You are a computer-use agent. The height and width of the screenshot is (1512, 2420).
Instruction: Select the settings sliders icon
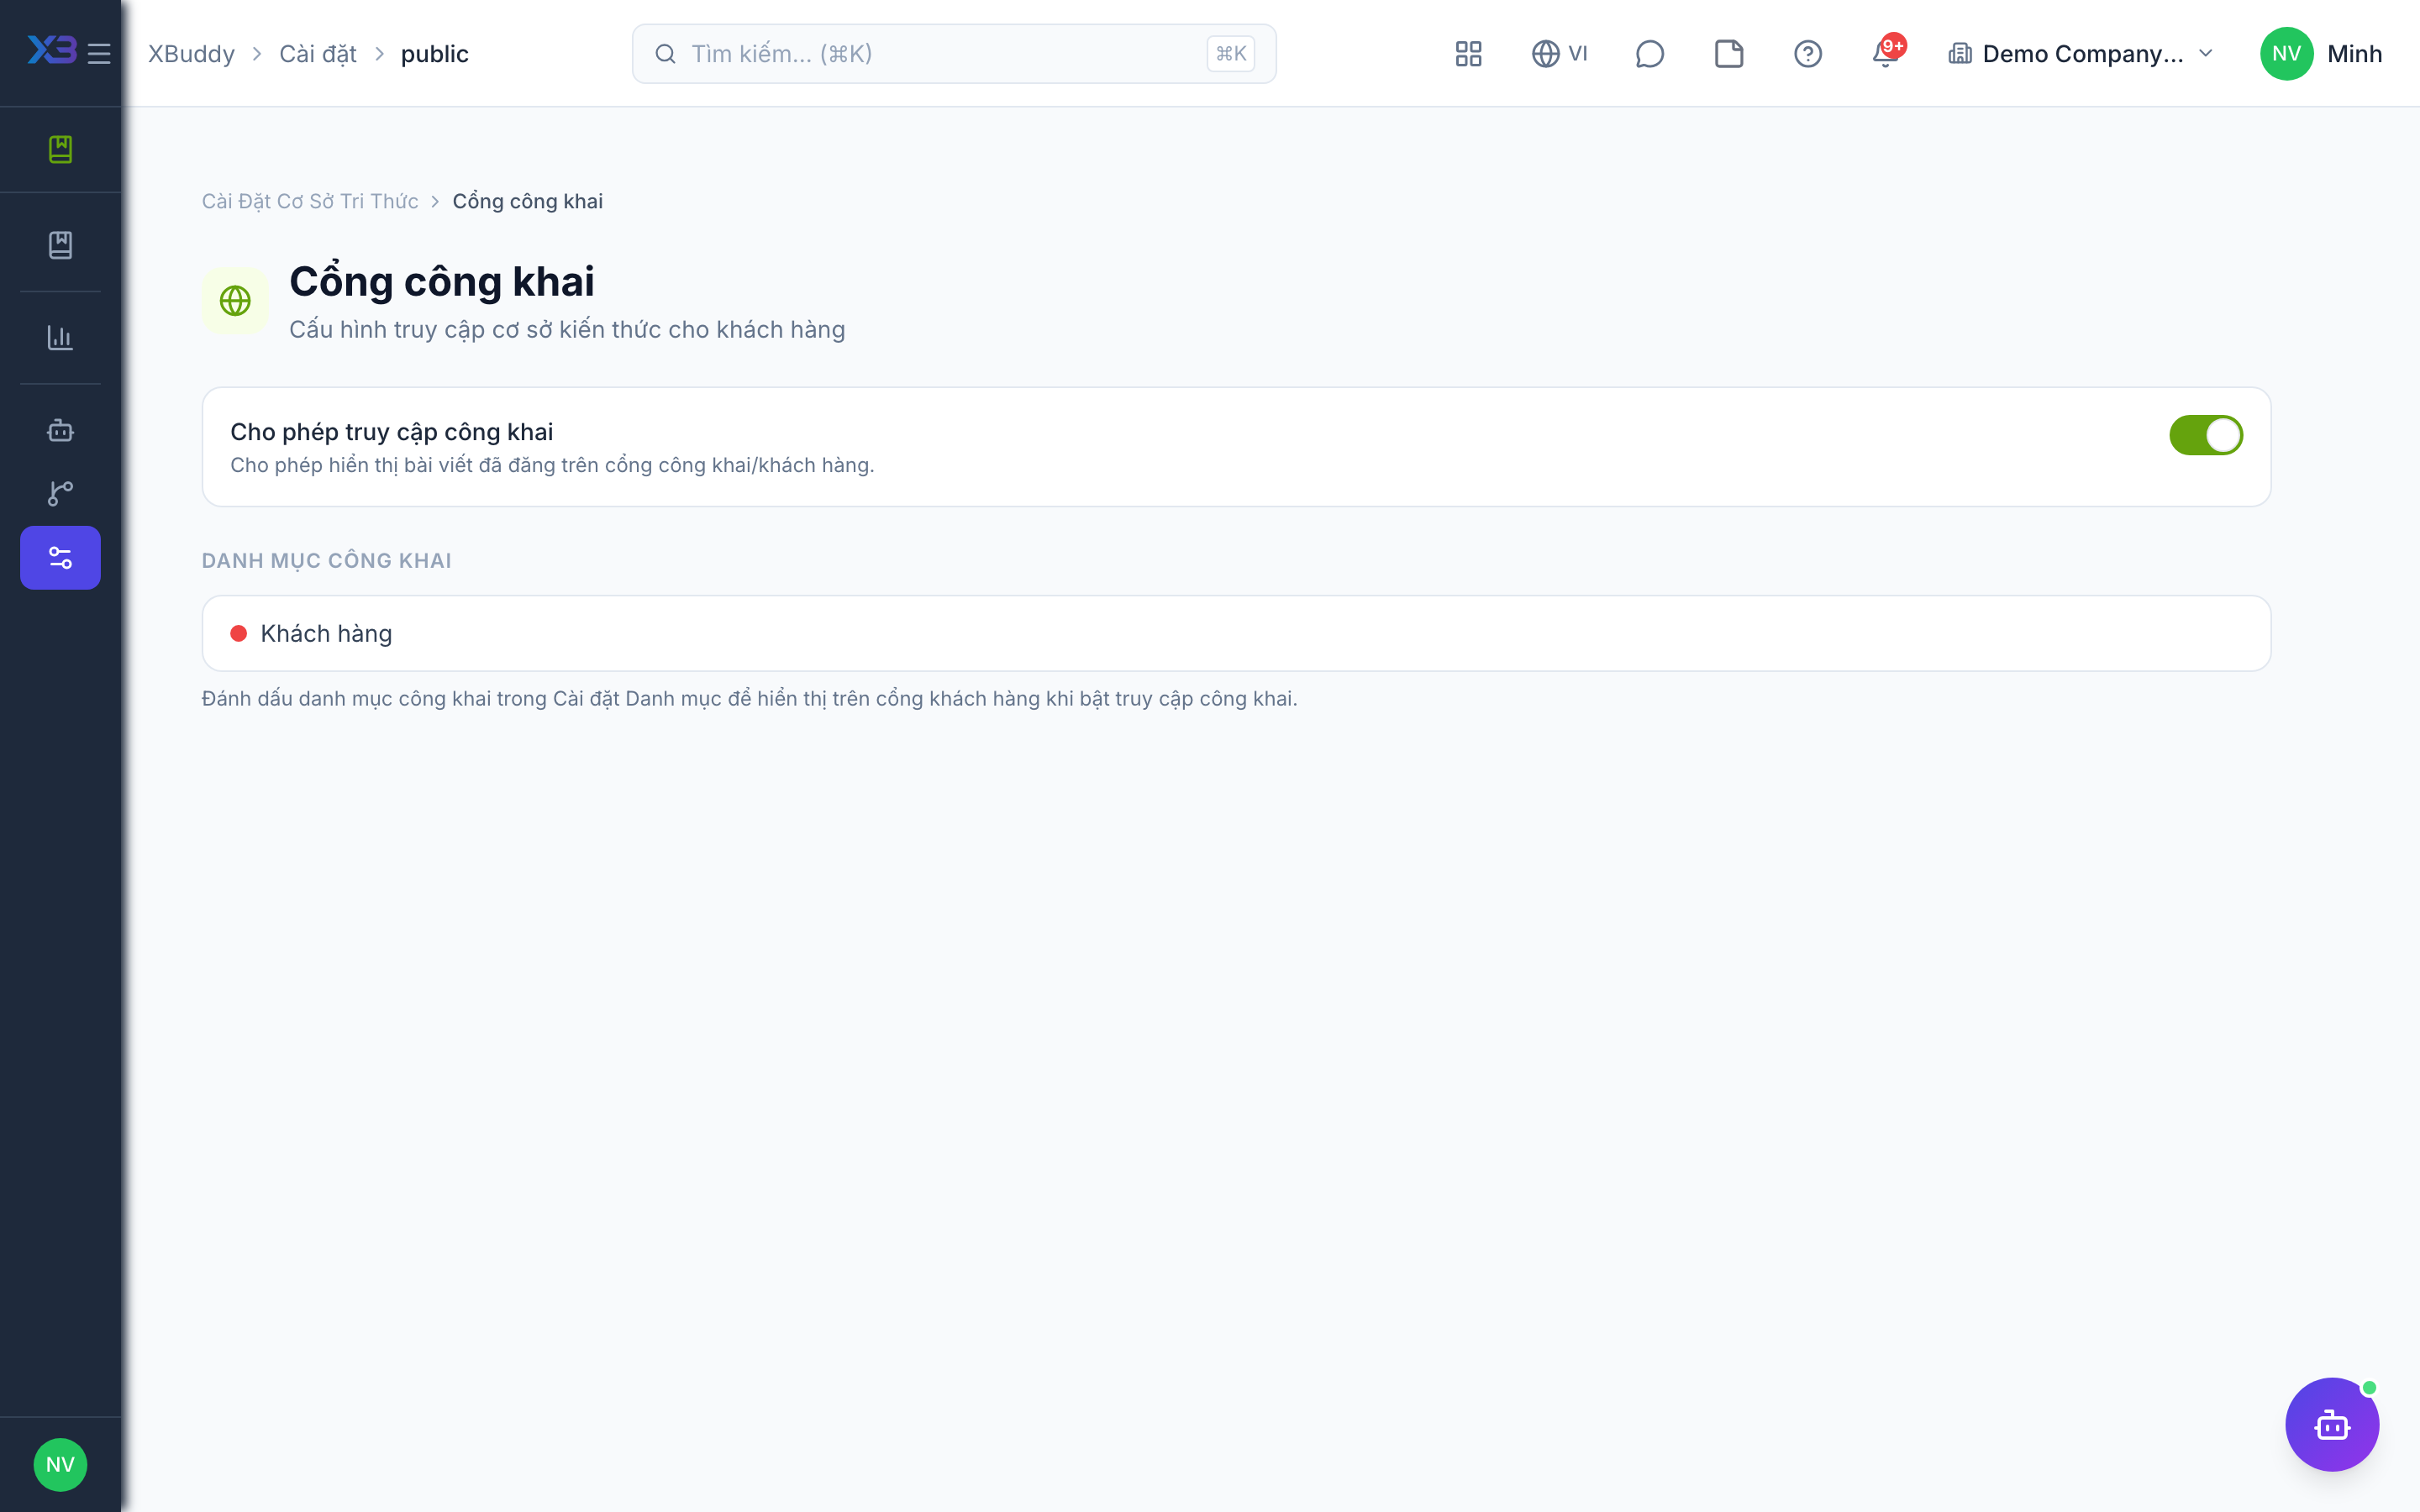[60, 557]
